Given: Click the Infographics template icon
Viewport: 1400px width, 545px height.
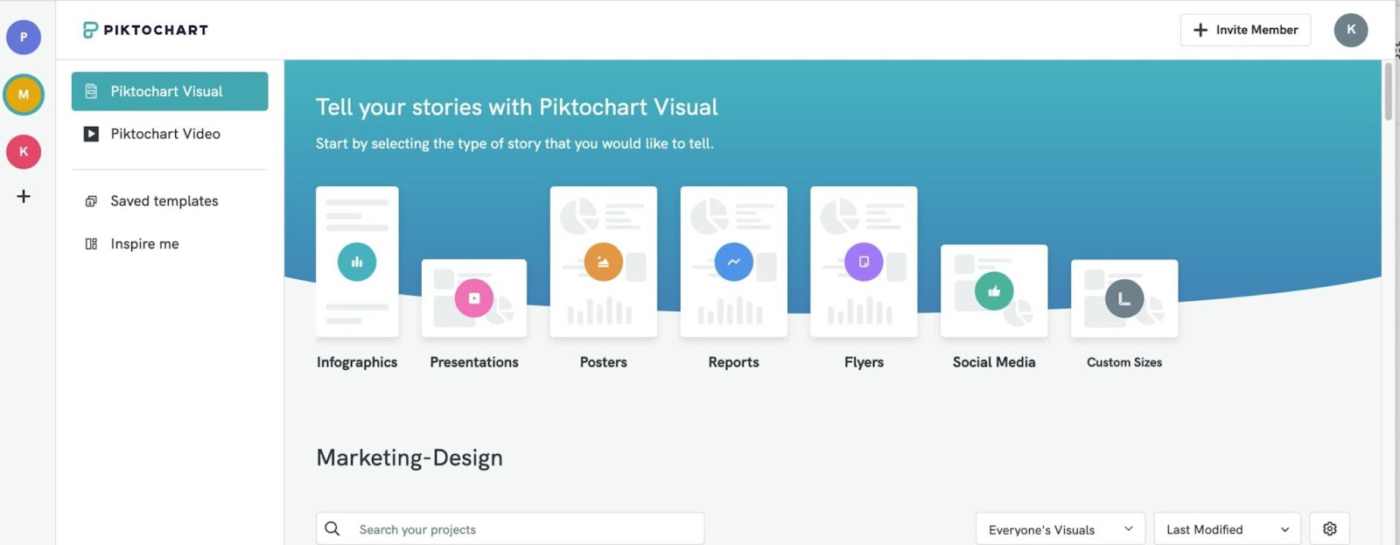Looking at the screenshot, I should pos(357,262).
